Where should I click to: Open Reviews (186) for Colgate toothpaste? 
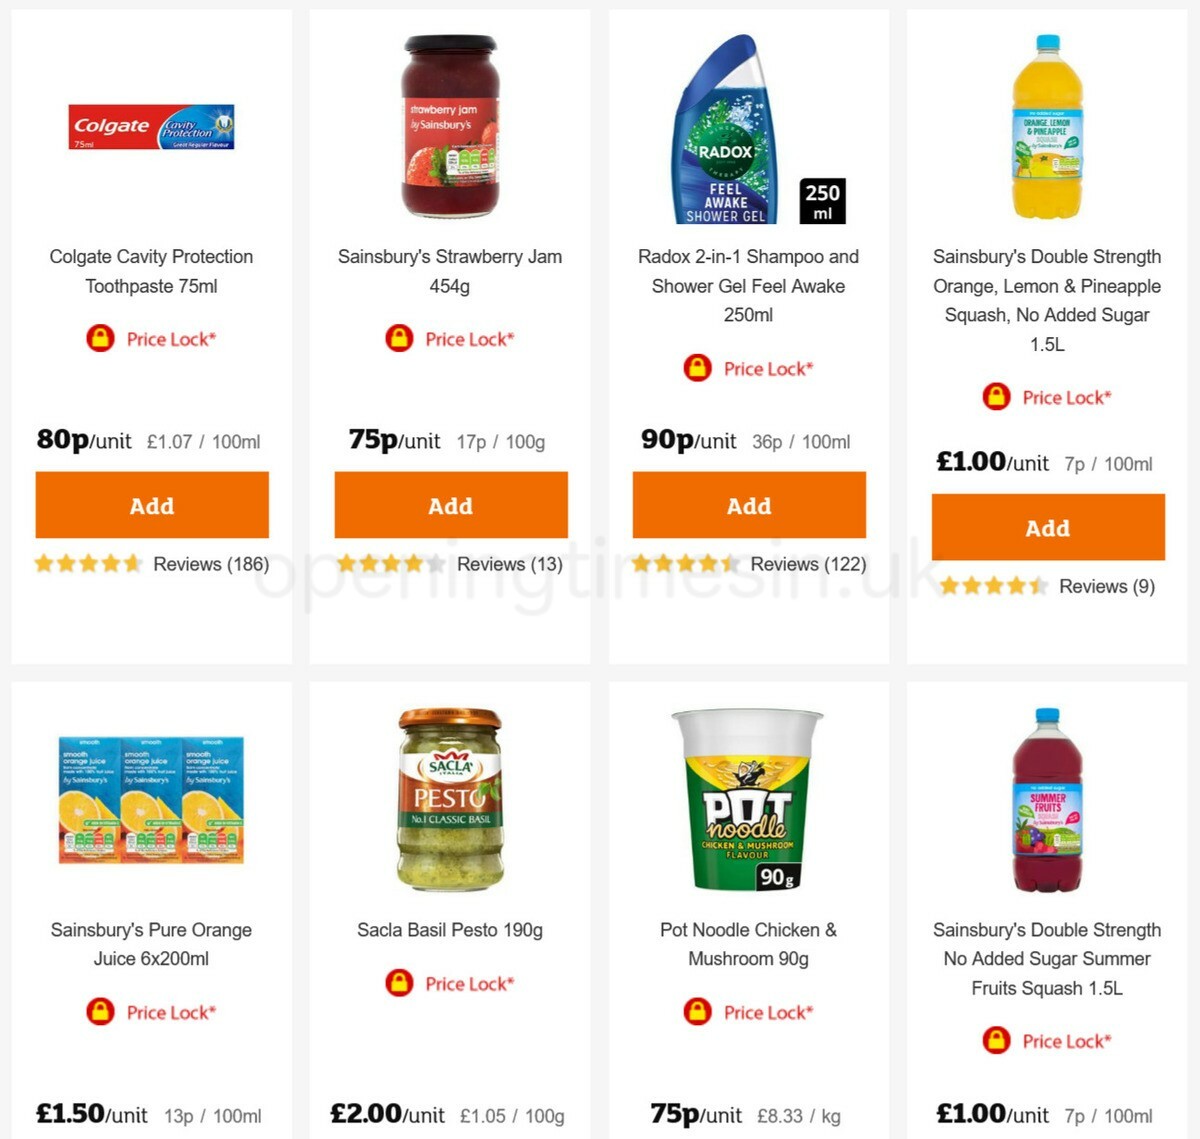[211, 564]
